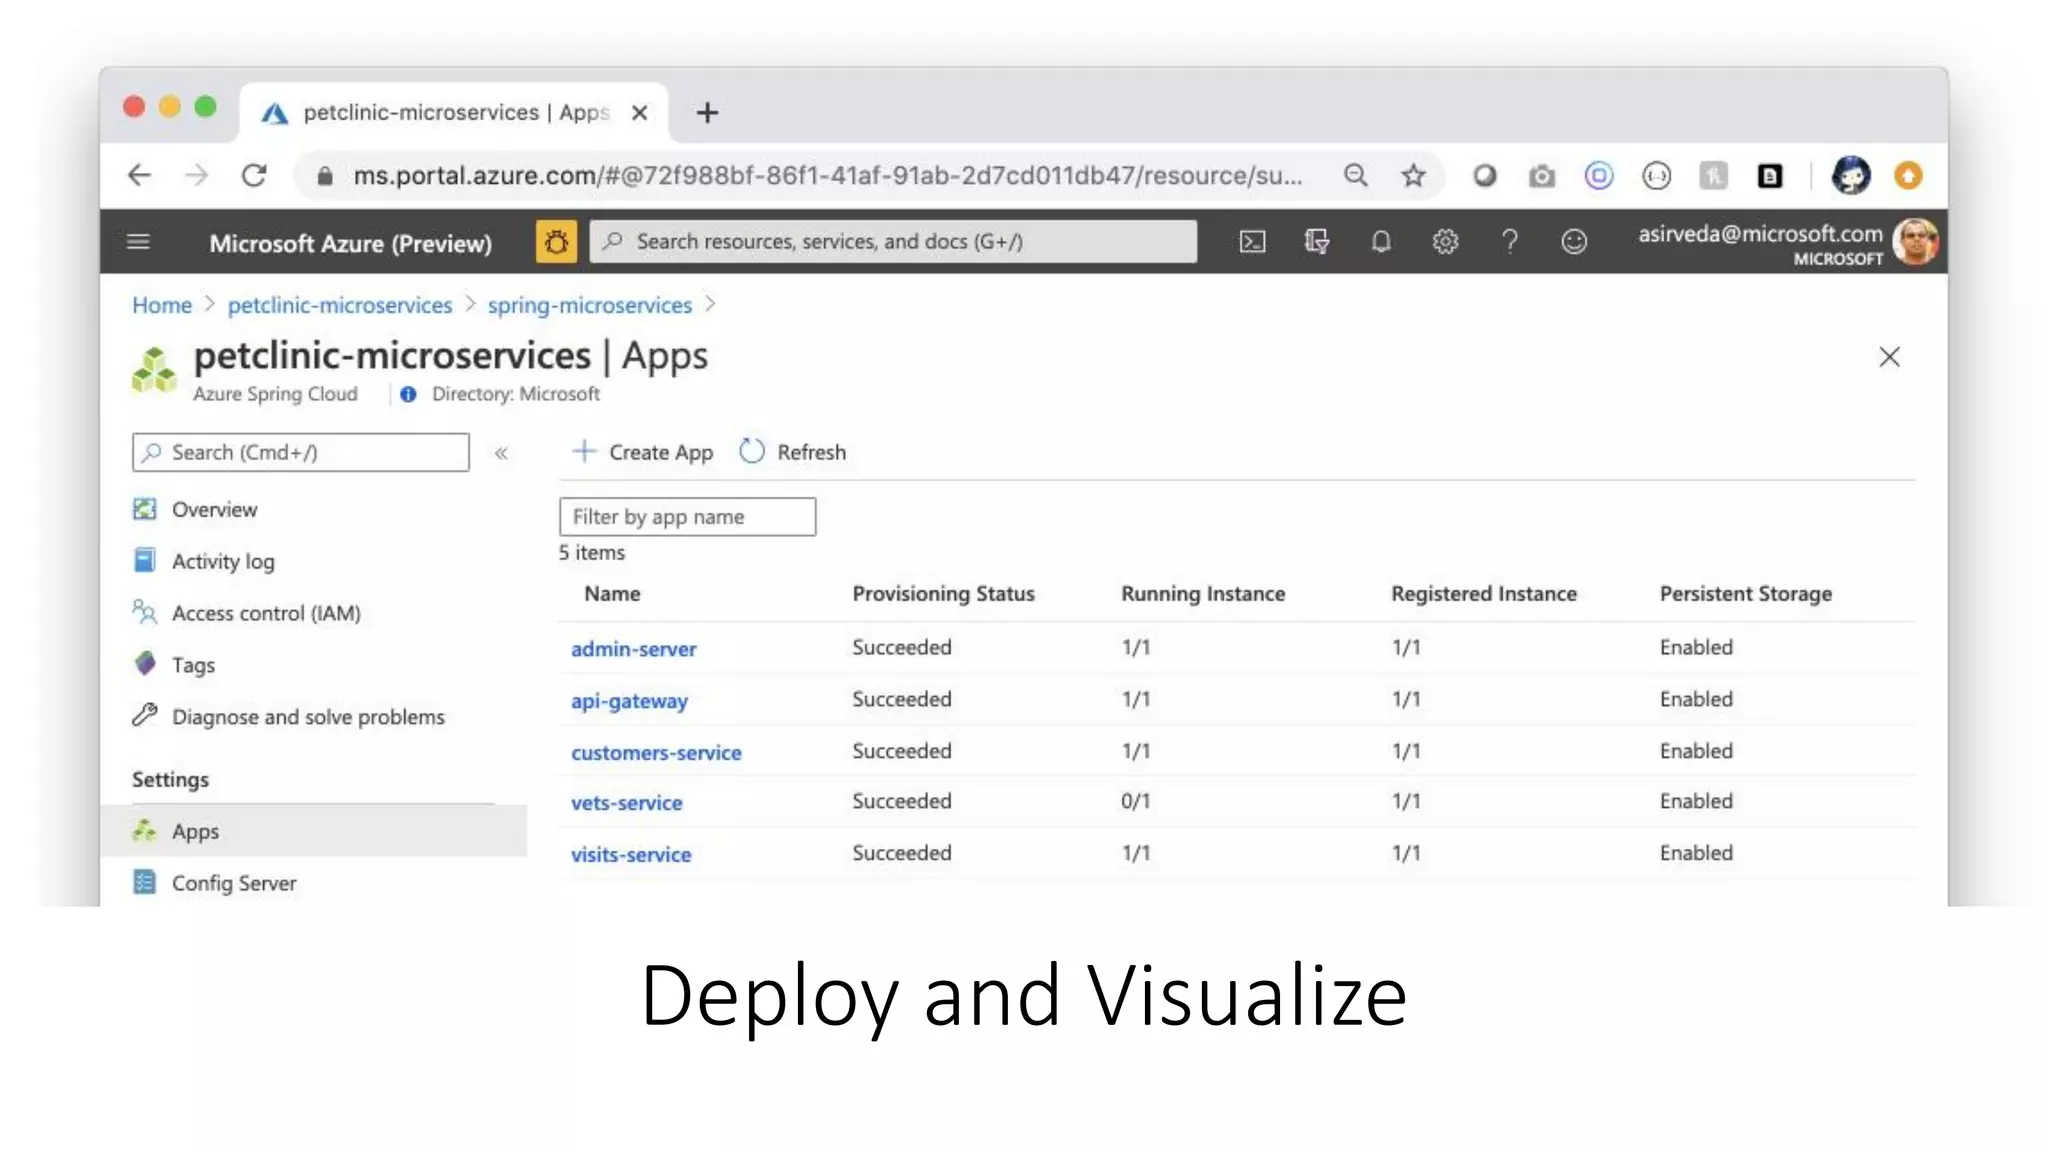Click Create App button
Image resolution: width=2048 pixels, height=1152 pixels.
642,452
